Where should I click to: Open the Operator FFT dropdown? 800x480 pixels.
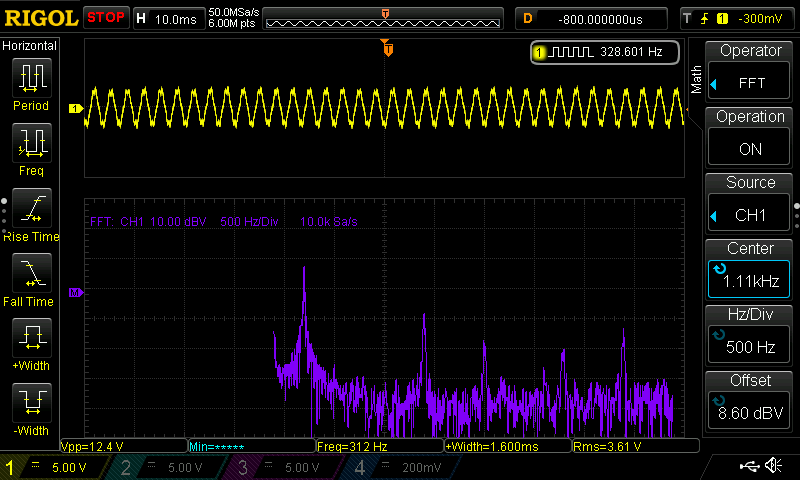751,72
